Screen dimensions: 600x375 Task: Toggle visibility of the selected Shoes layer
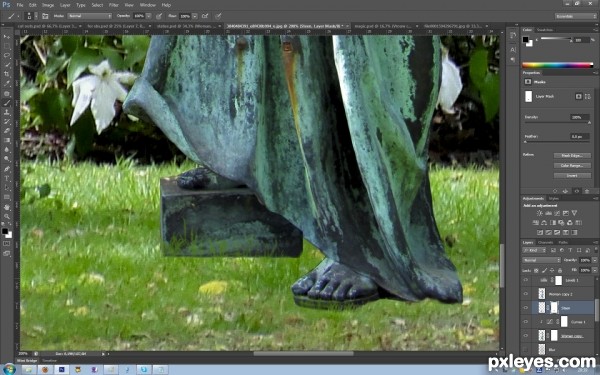coord(526,308)
